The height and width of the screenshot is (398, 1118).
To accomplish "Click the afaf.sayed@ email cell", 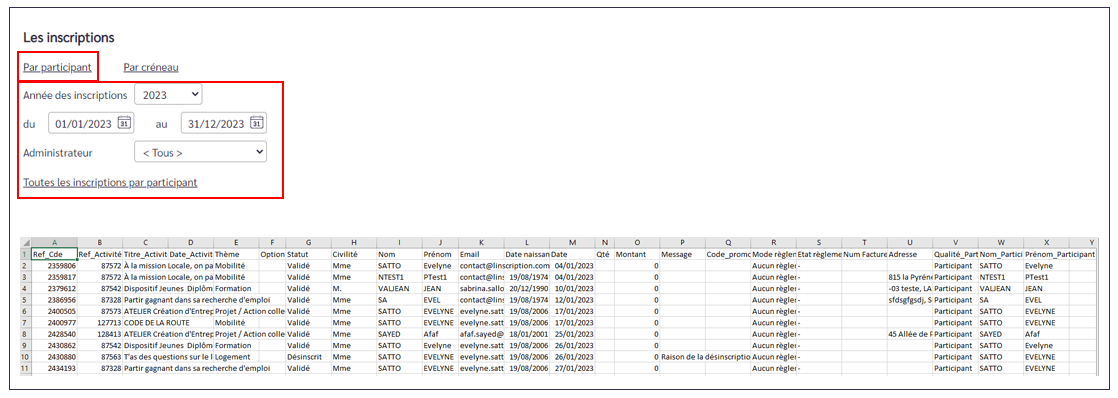I will (x=481, y=333).
